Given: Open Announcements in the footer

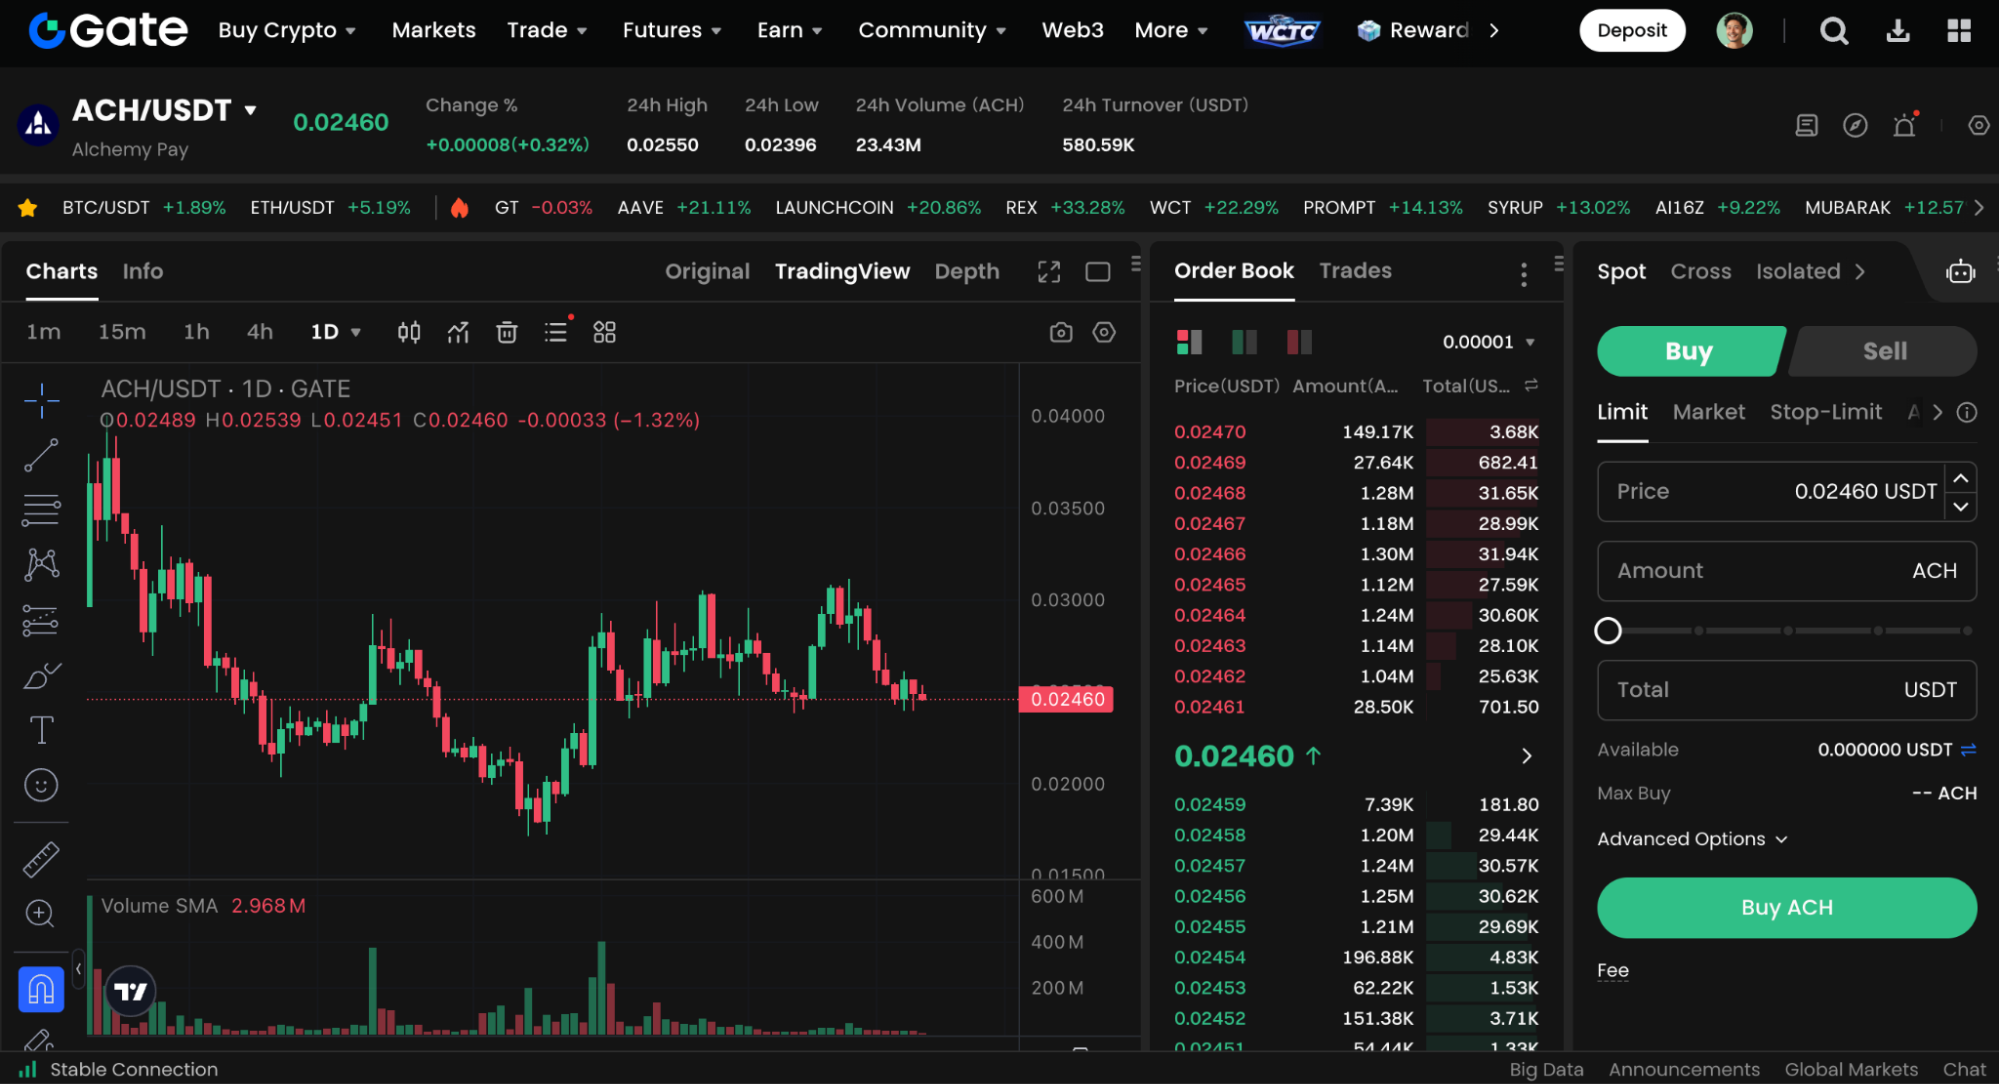Looking at the screenshot, I should coord(1684,1070).
